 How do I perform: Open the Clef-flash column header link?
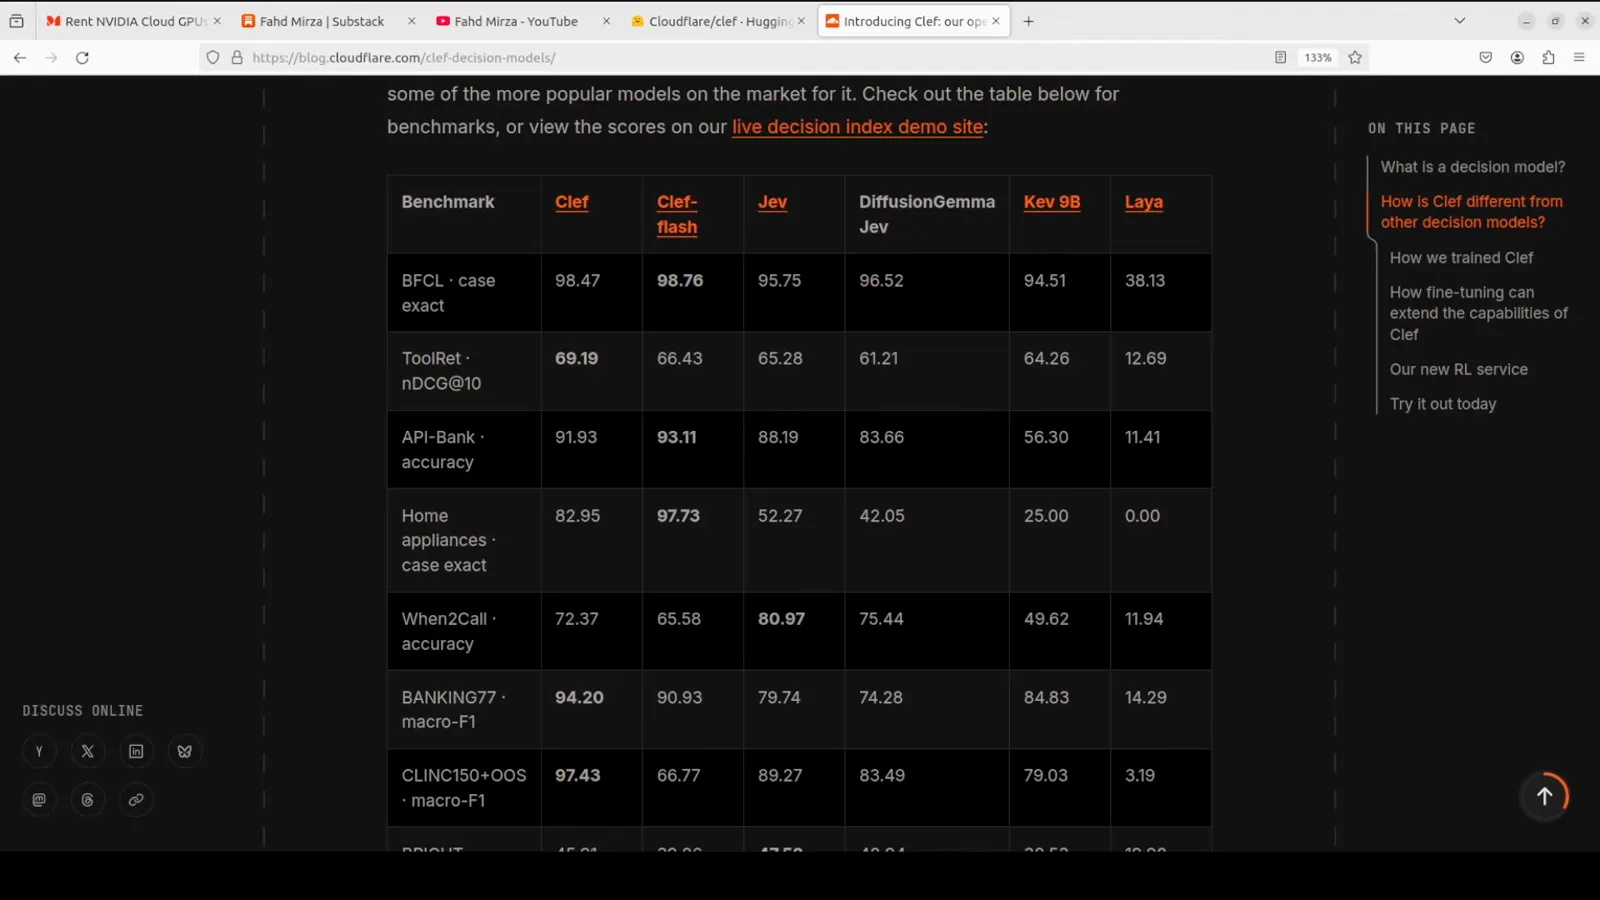point(677,214)
